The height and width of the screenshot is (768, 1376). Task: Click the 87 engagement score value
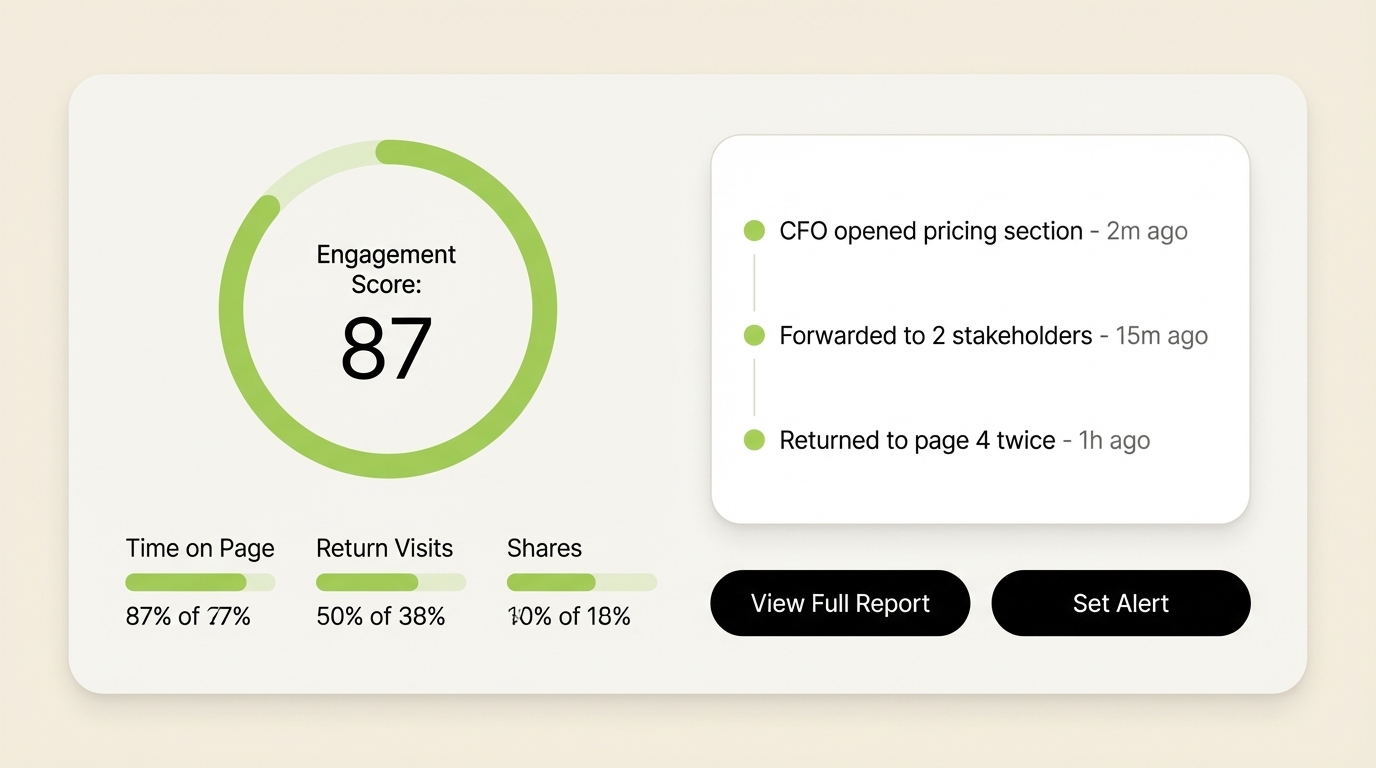387,349
